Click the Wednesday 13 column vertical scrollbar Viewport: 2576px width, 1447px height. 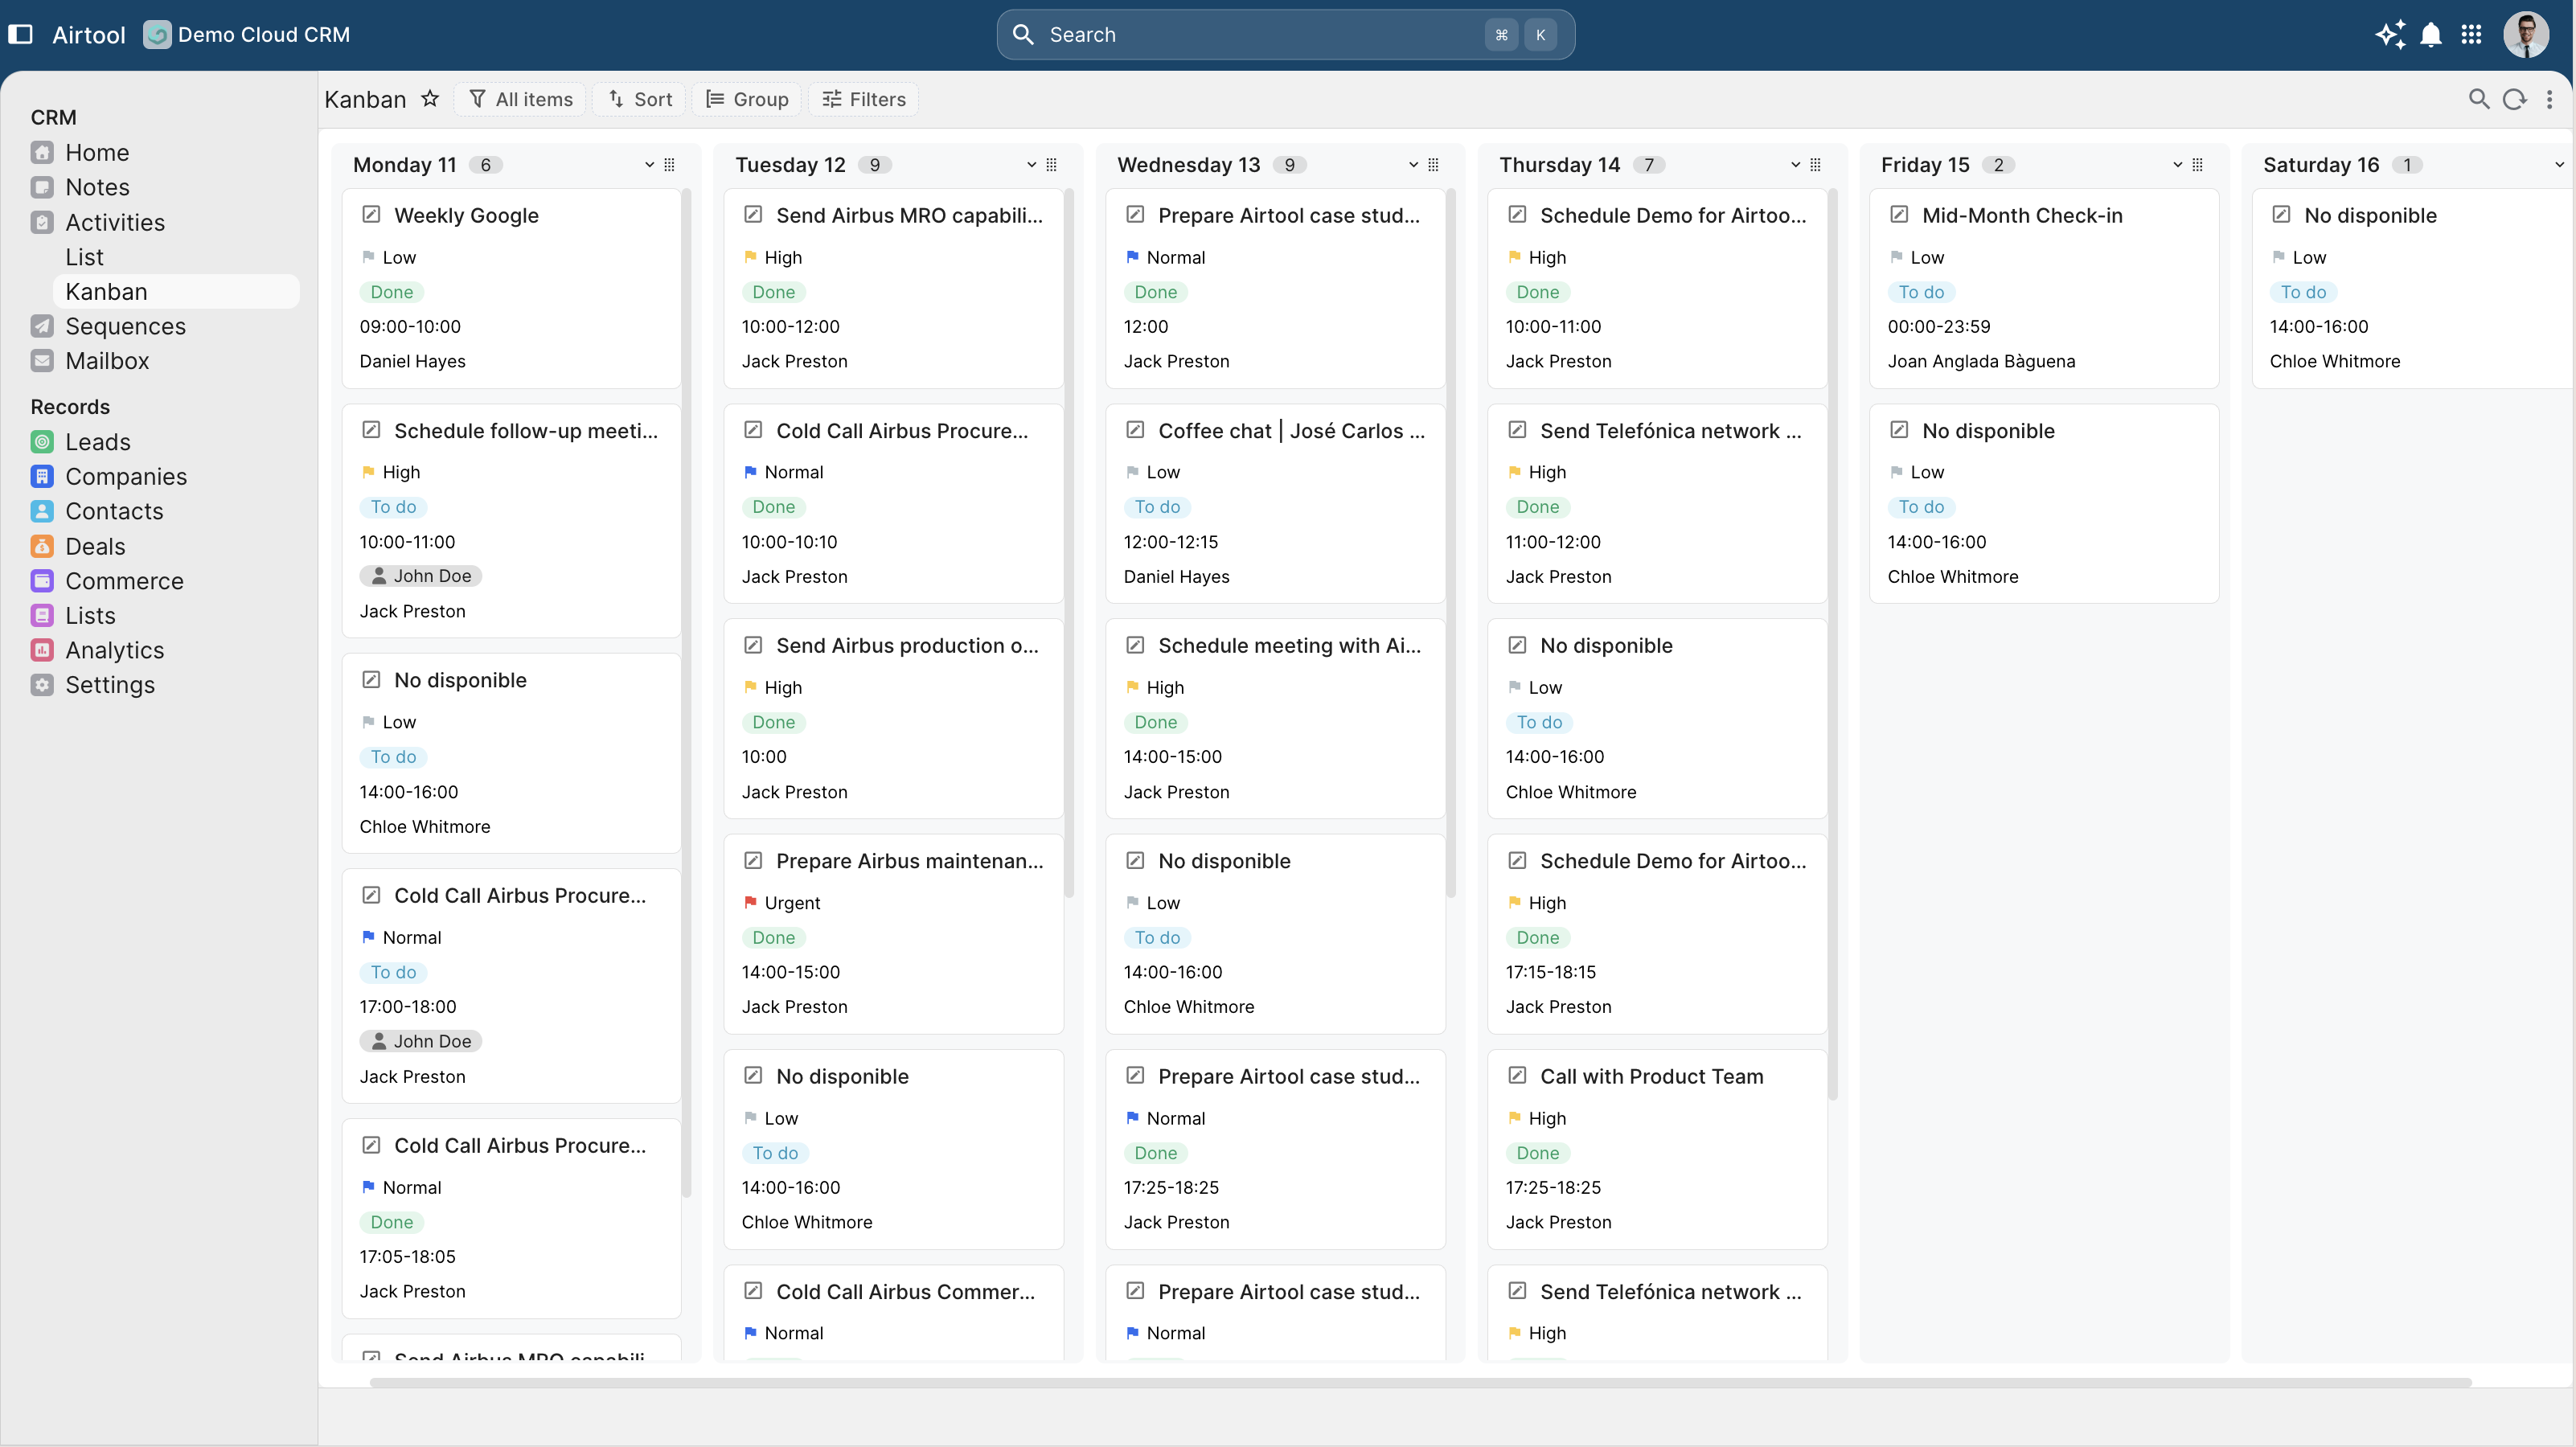click(x=1450, y=542)
